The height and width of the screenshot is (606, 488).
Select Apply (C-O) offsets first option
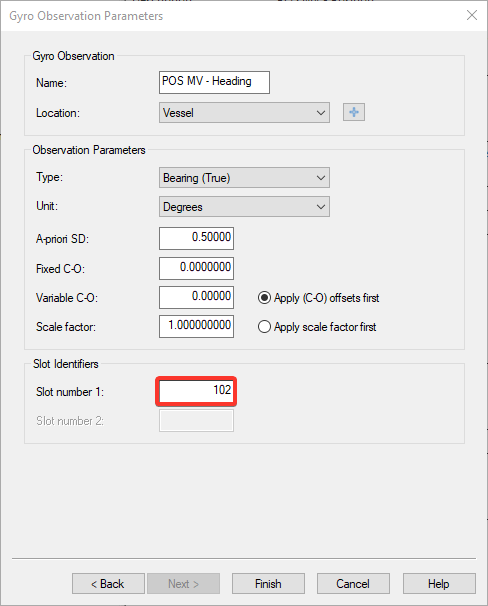pos(319,298)
